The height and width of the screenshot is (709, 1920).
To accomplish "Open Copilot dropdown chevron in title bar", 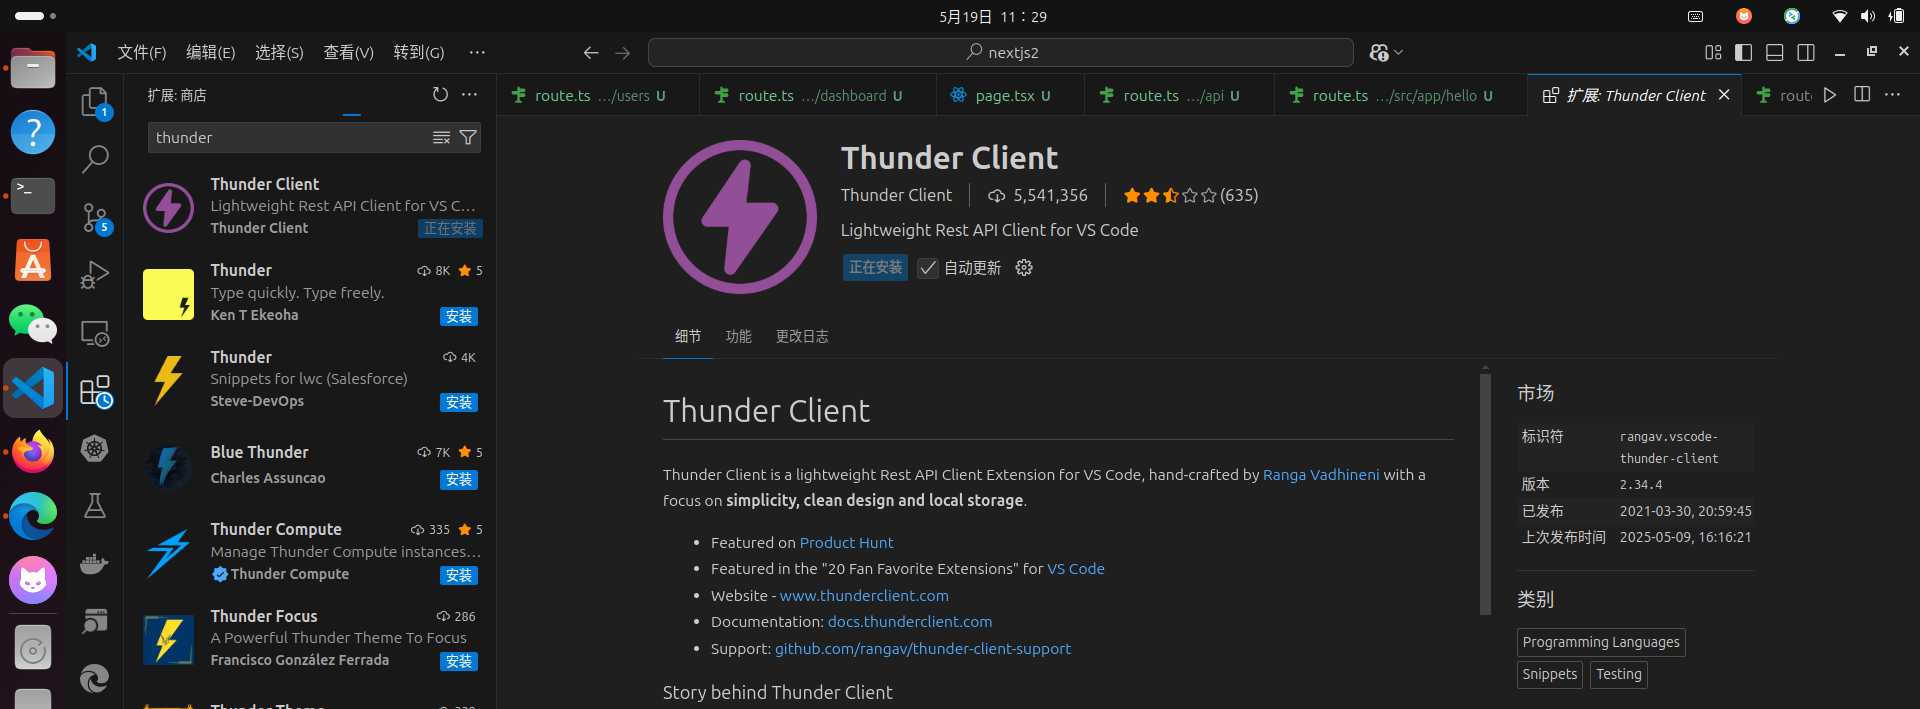I will point(1399,53).
